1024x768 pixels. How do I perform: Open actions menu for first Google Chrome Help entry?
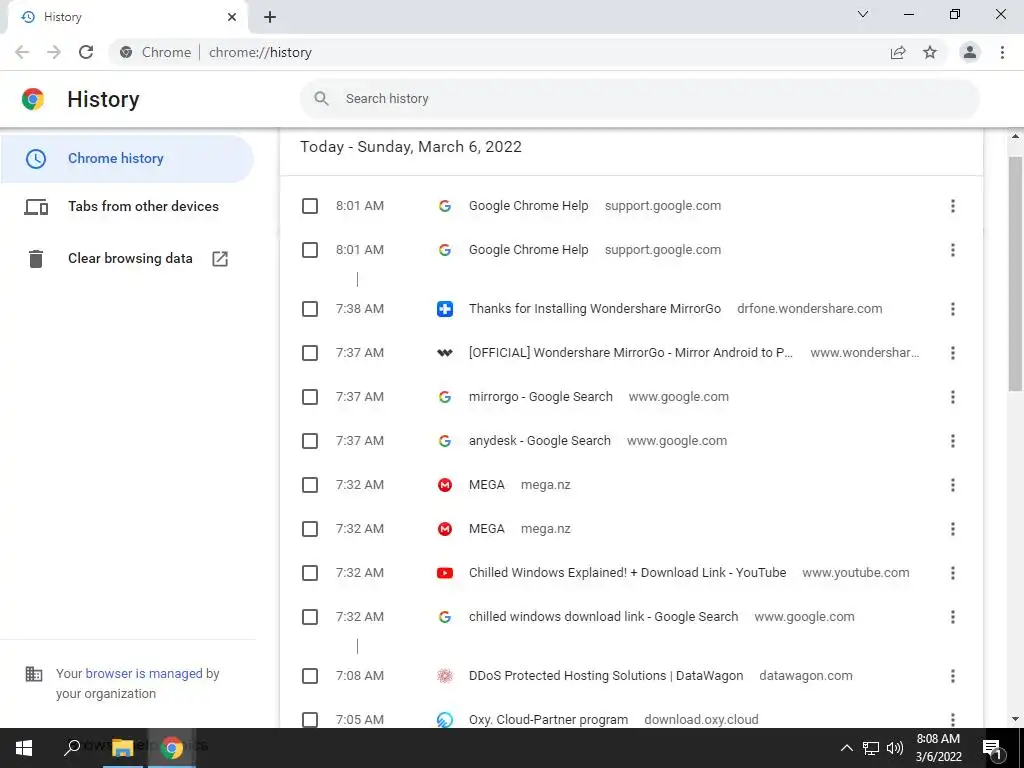[x=953, y=206]
